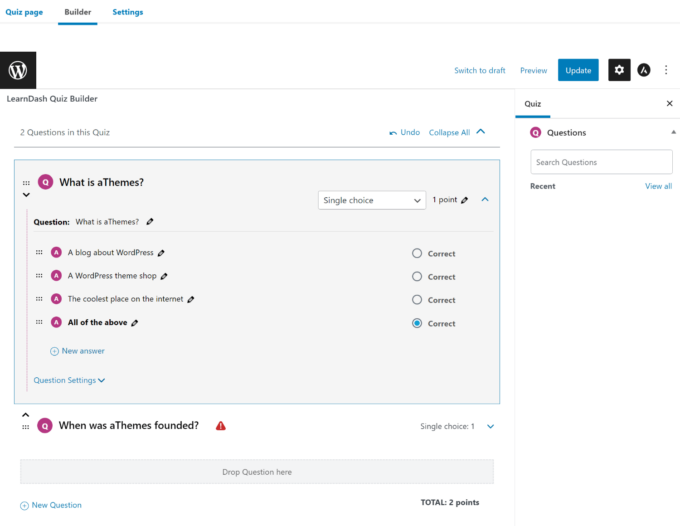Edit answer The coolest place on the internet
The width and height of the screenshot is (680, 526).
coord(191,299)
